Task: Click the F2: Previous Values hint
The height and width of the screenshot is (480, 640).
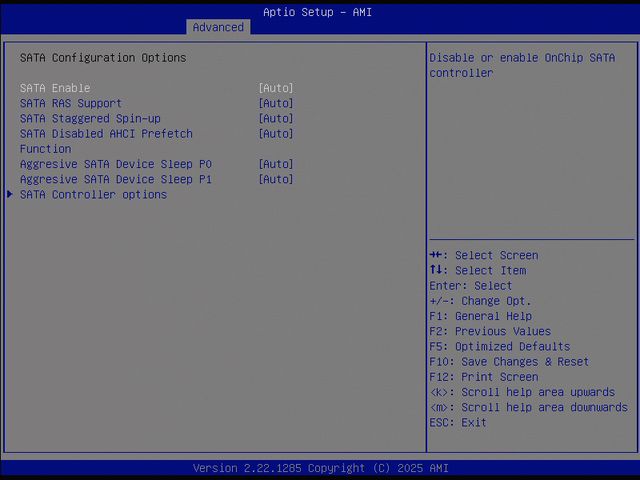Action: [490, 331]
